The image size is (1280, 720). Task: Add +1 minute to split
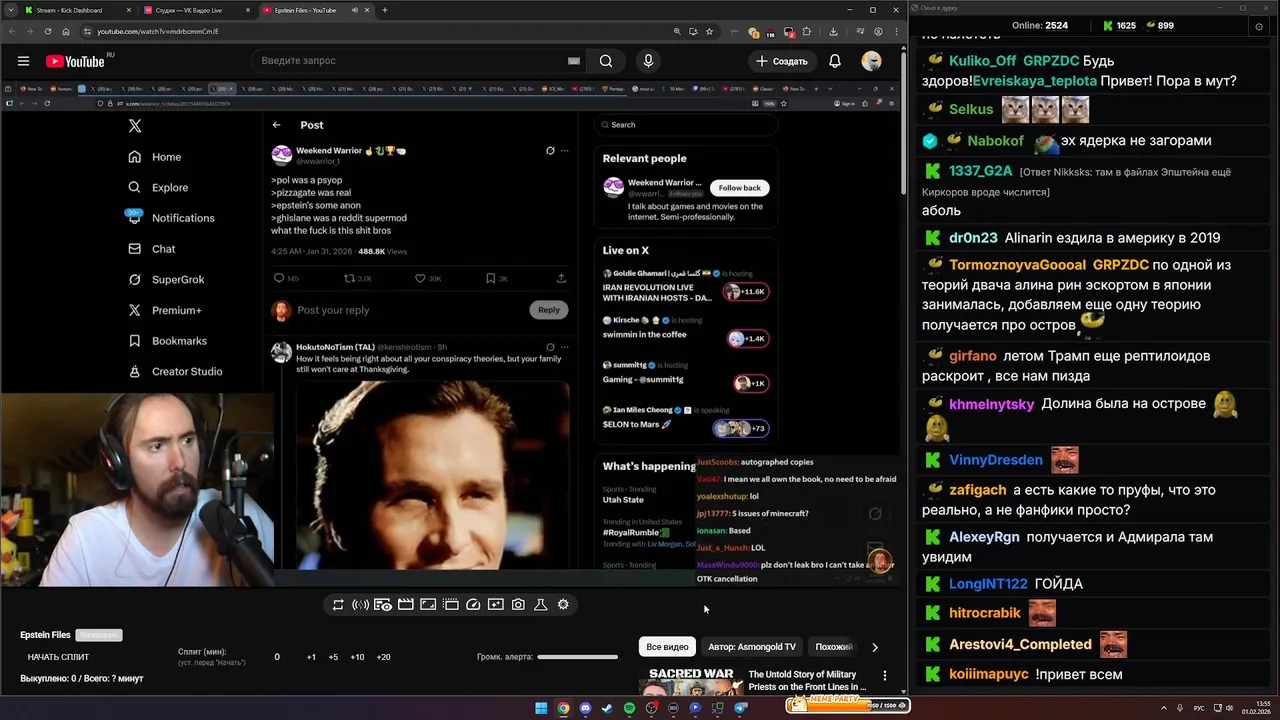311,657
